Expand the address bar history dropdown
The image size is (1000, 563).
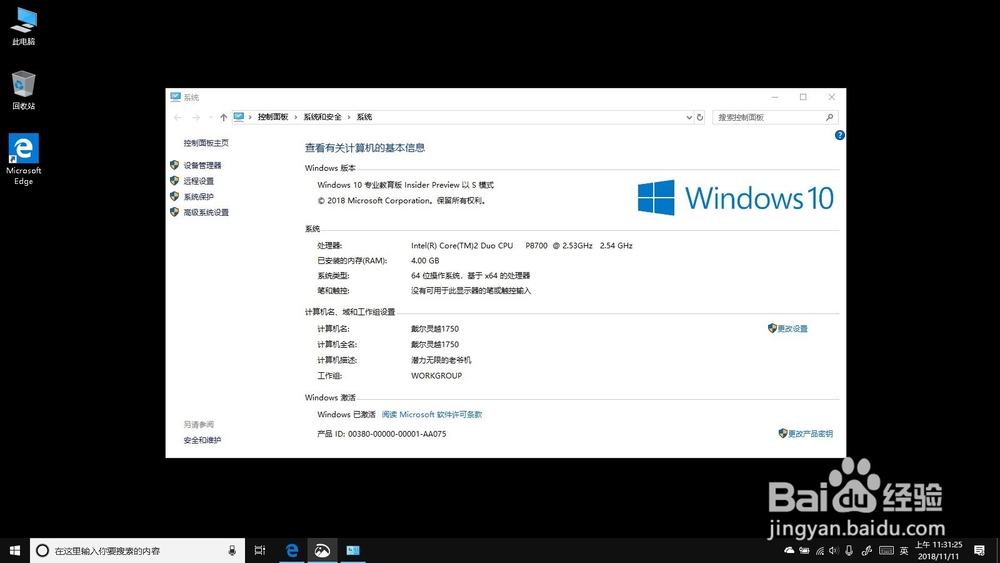point(689,117)
